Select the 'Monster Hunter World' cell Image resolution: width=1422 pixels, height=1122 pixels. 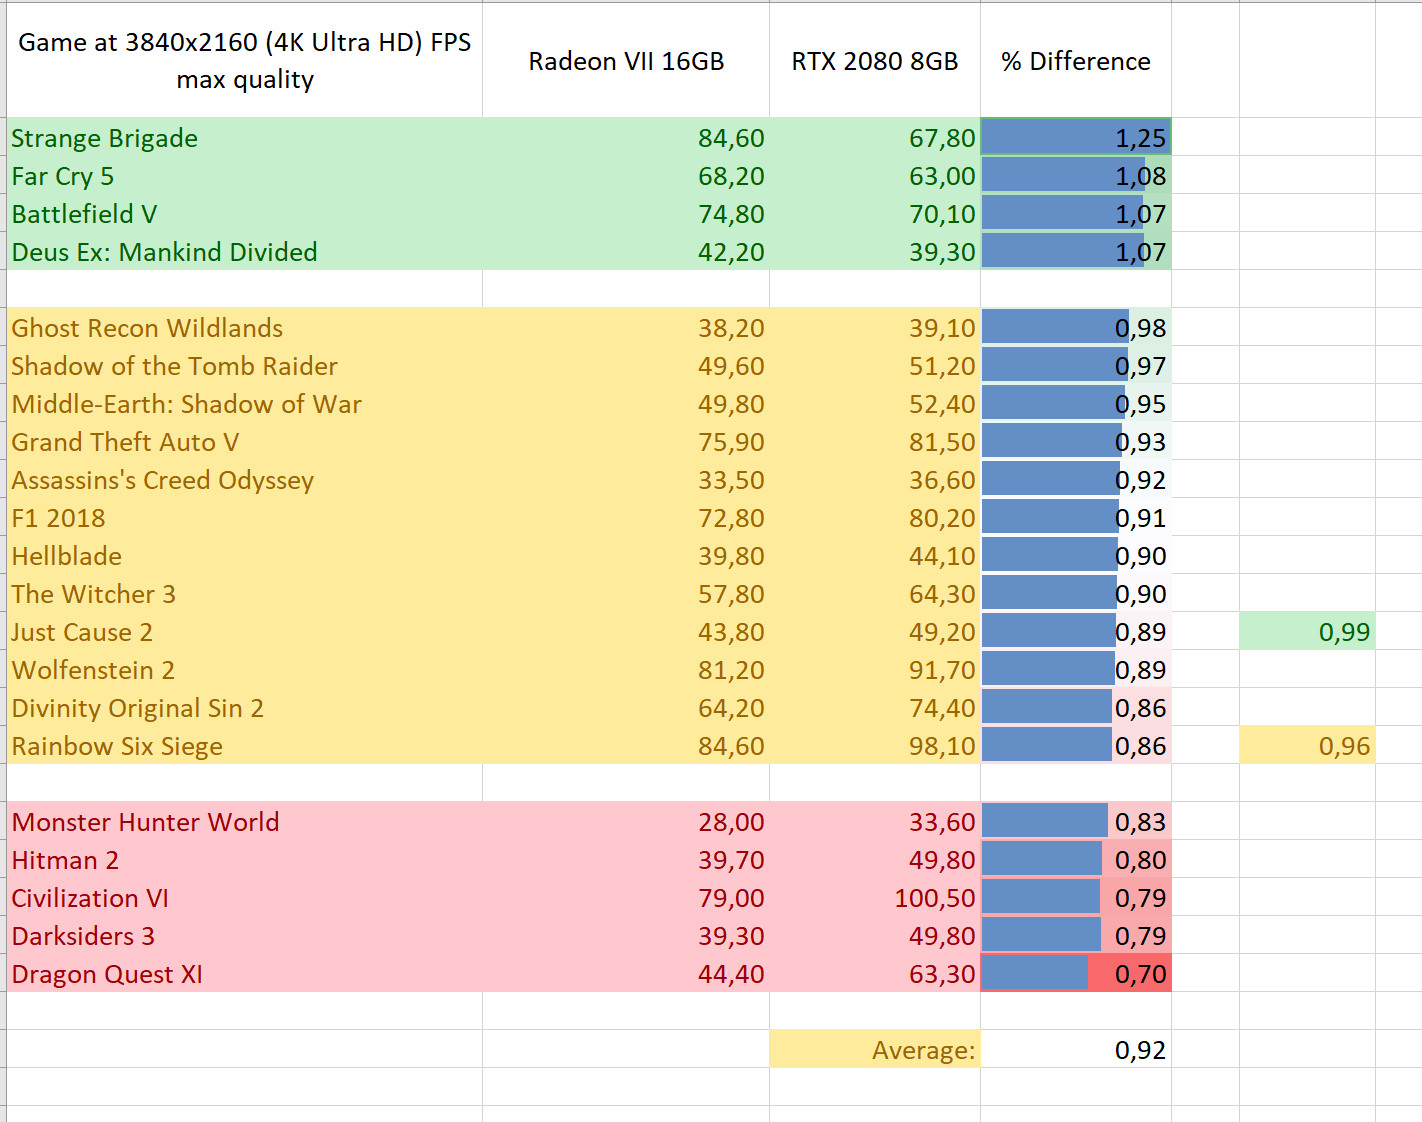245,821
